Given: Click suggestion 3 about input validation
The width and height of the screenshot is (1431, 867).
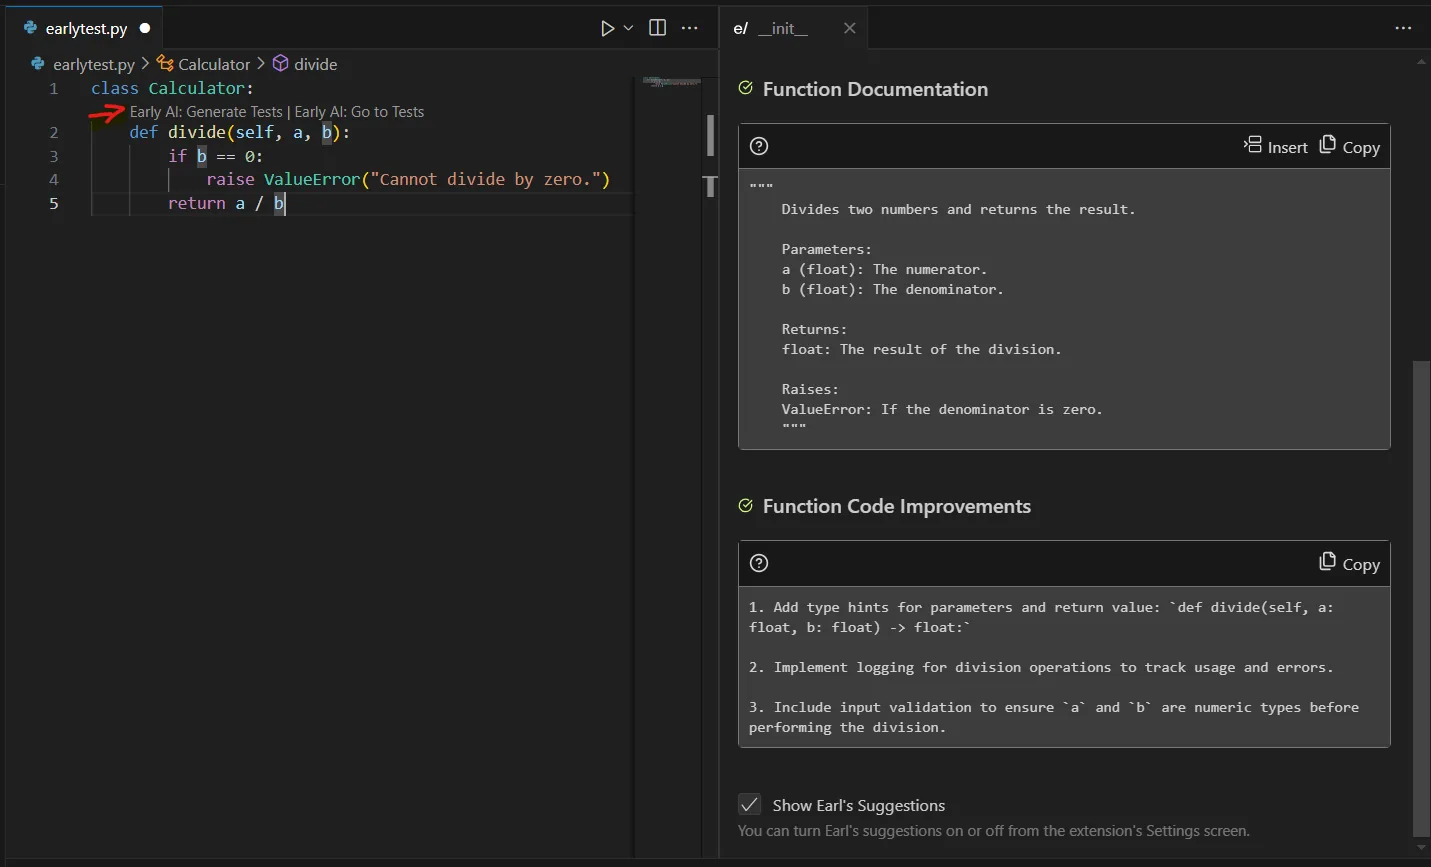Looking at the screenshot, I should point(1053,717).
